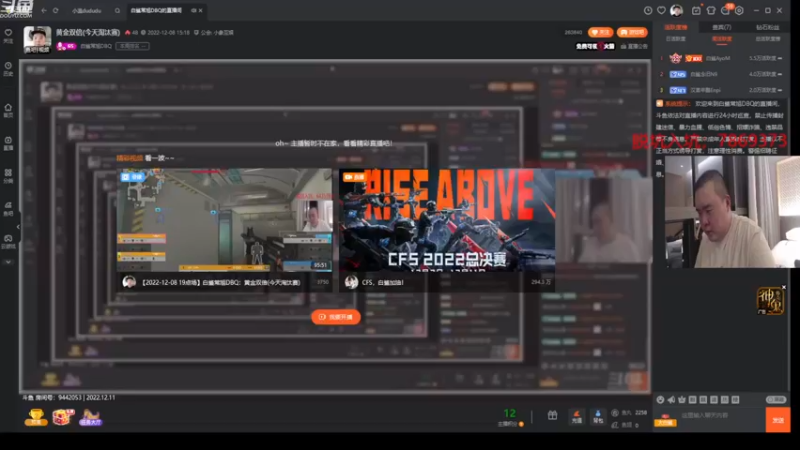
Task: Open search via the magnifier icon
Action: [117, 10]
